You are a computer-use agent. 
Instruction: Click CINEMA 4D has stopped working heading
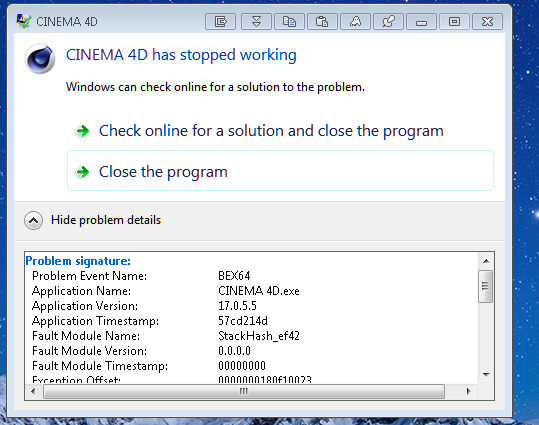click(x=181, y=55)
